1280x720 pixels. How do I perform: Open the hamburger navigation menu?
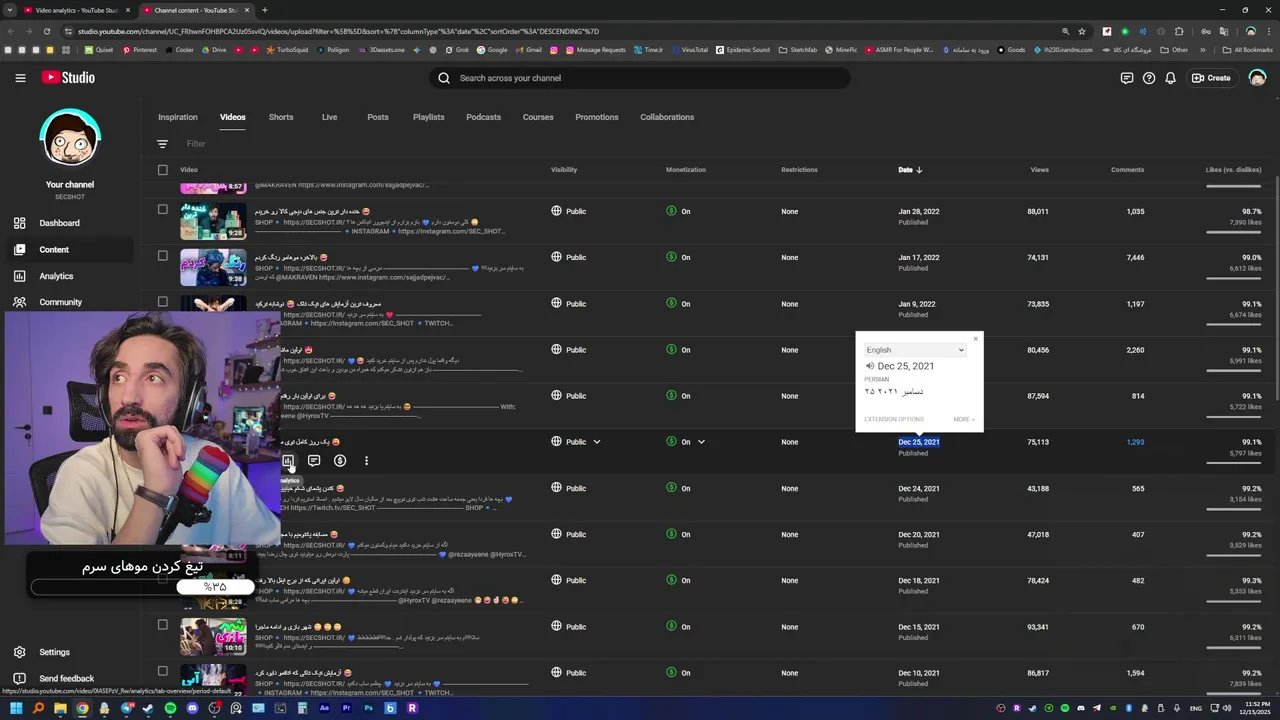click(20, 78)
